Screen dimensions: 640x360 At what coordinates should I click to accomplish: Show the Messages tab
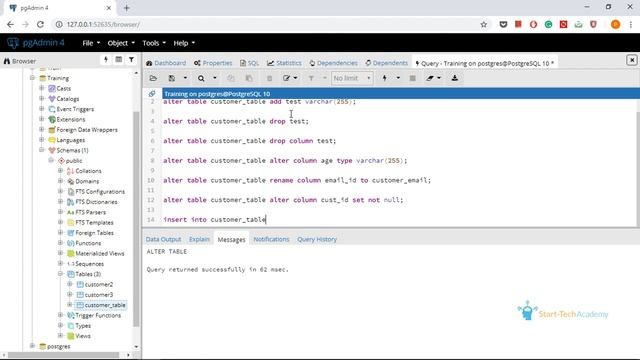pyautogui.click(x=231, y=240)
